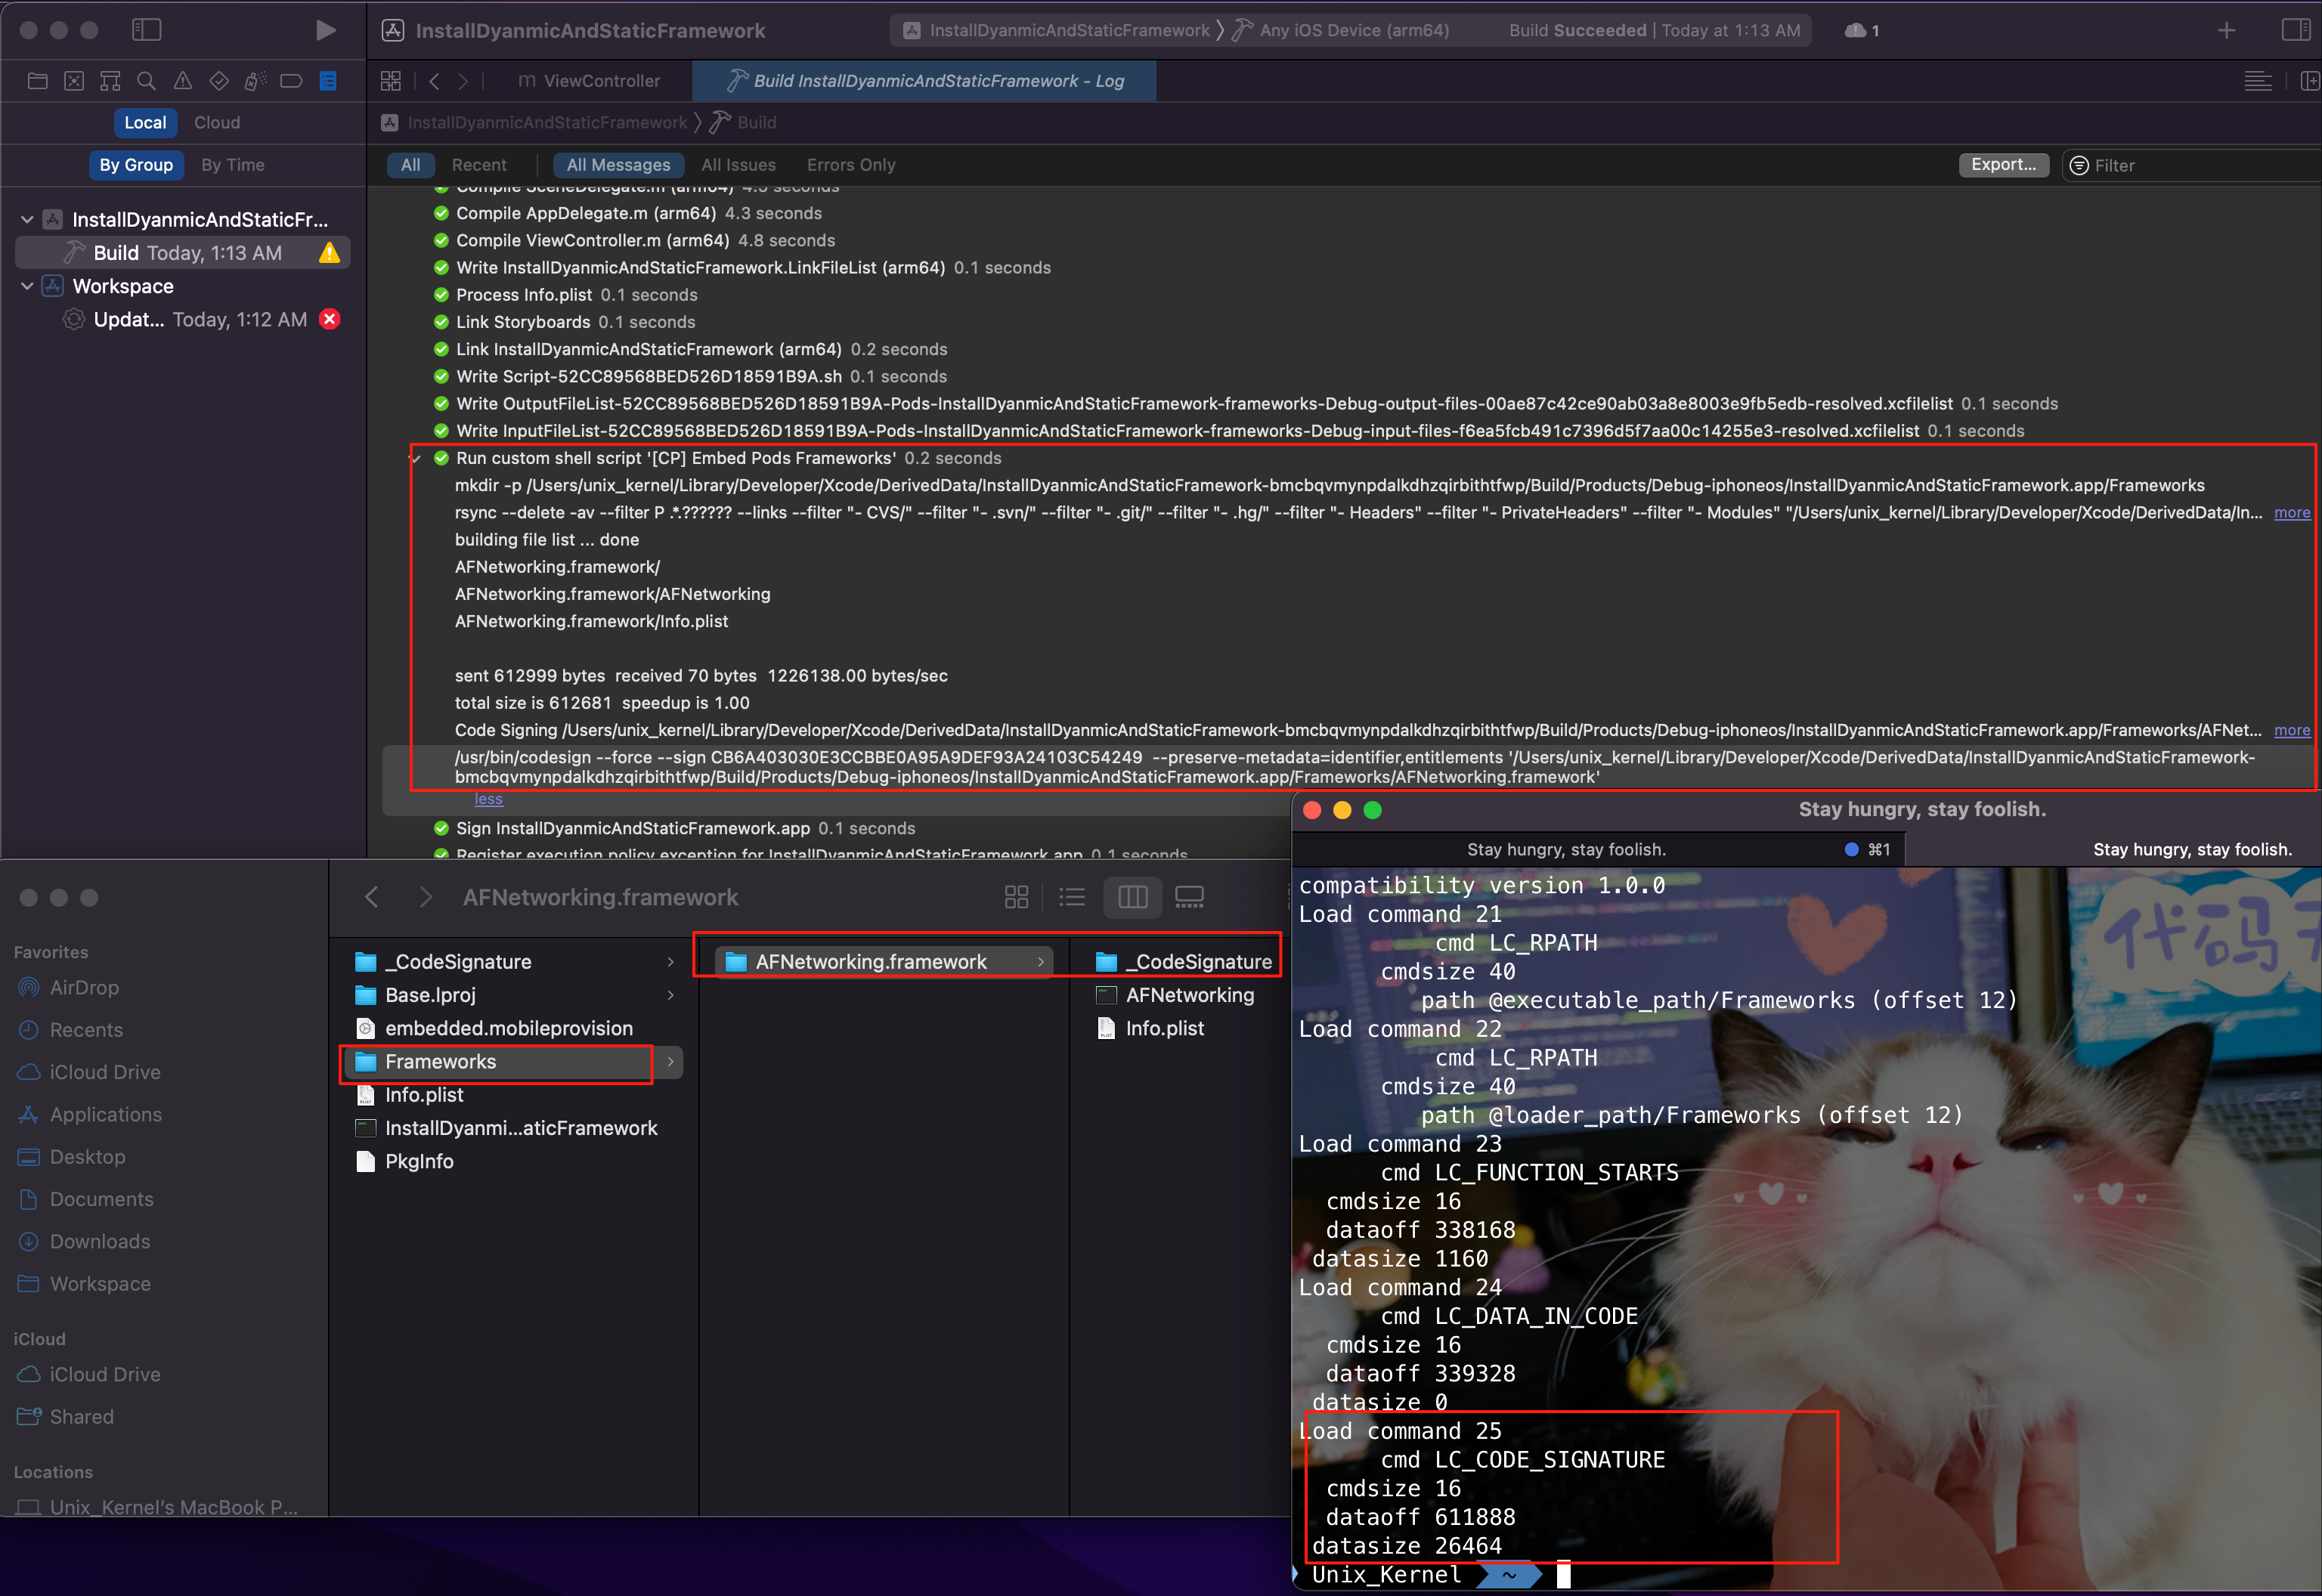
Task: Open the Report navigator icon
Action: click(328, 81)
